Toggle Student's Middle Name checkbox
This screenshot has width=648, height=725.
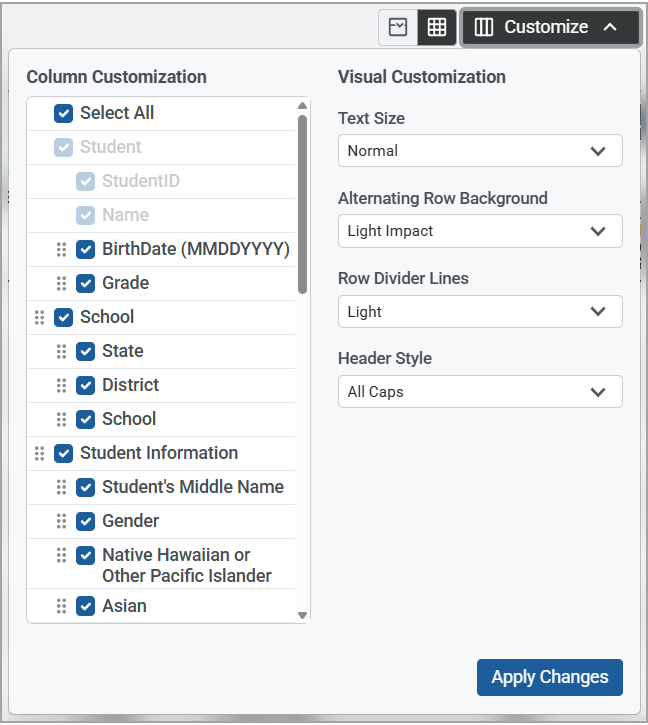coord(86,487)
